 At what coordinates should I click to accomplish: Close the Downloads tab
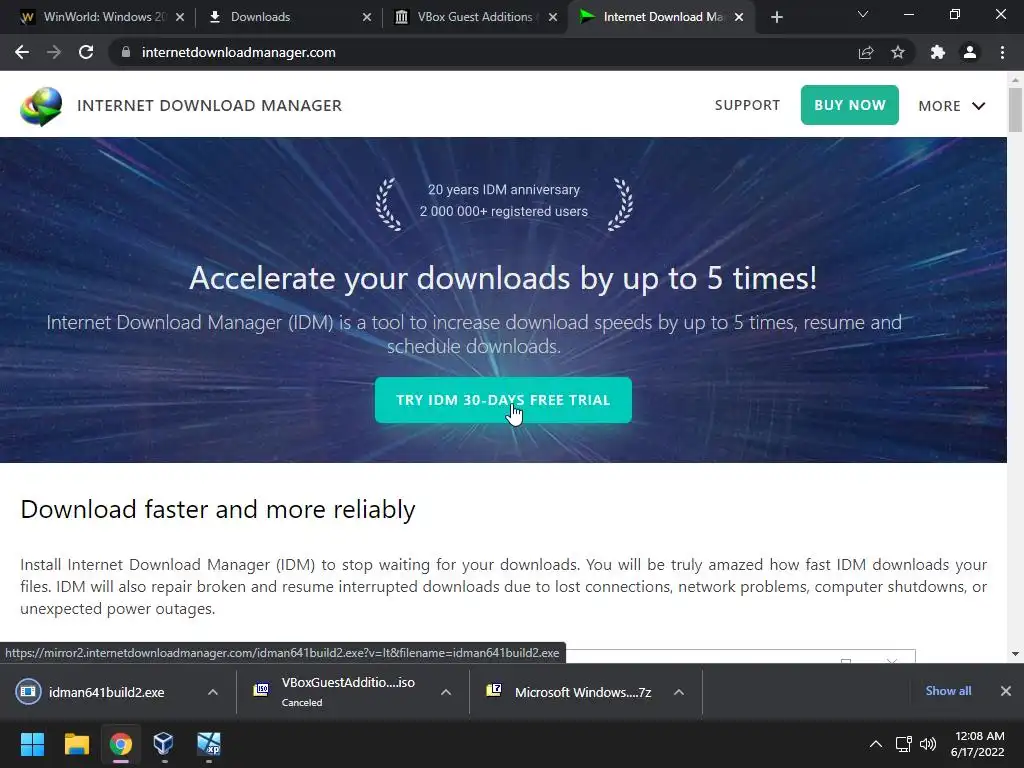click(x=367, y=17)
